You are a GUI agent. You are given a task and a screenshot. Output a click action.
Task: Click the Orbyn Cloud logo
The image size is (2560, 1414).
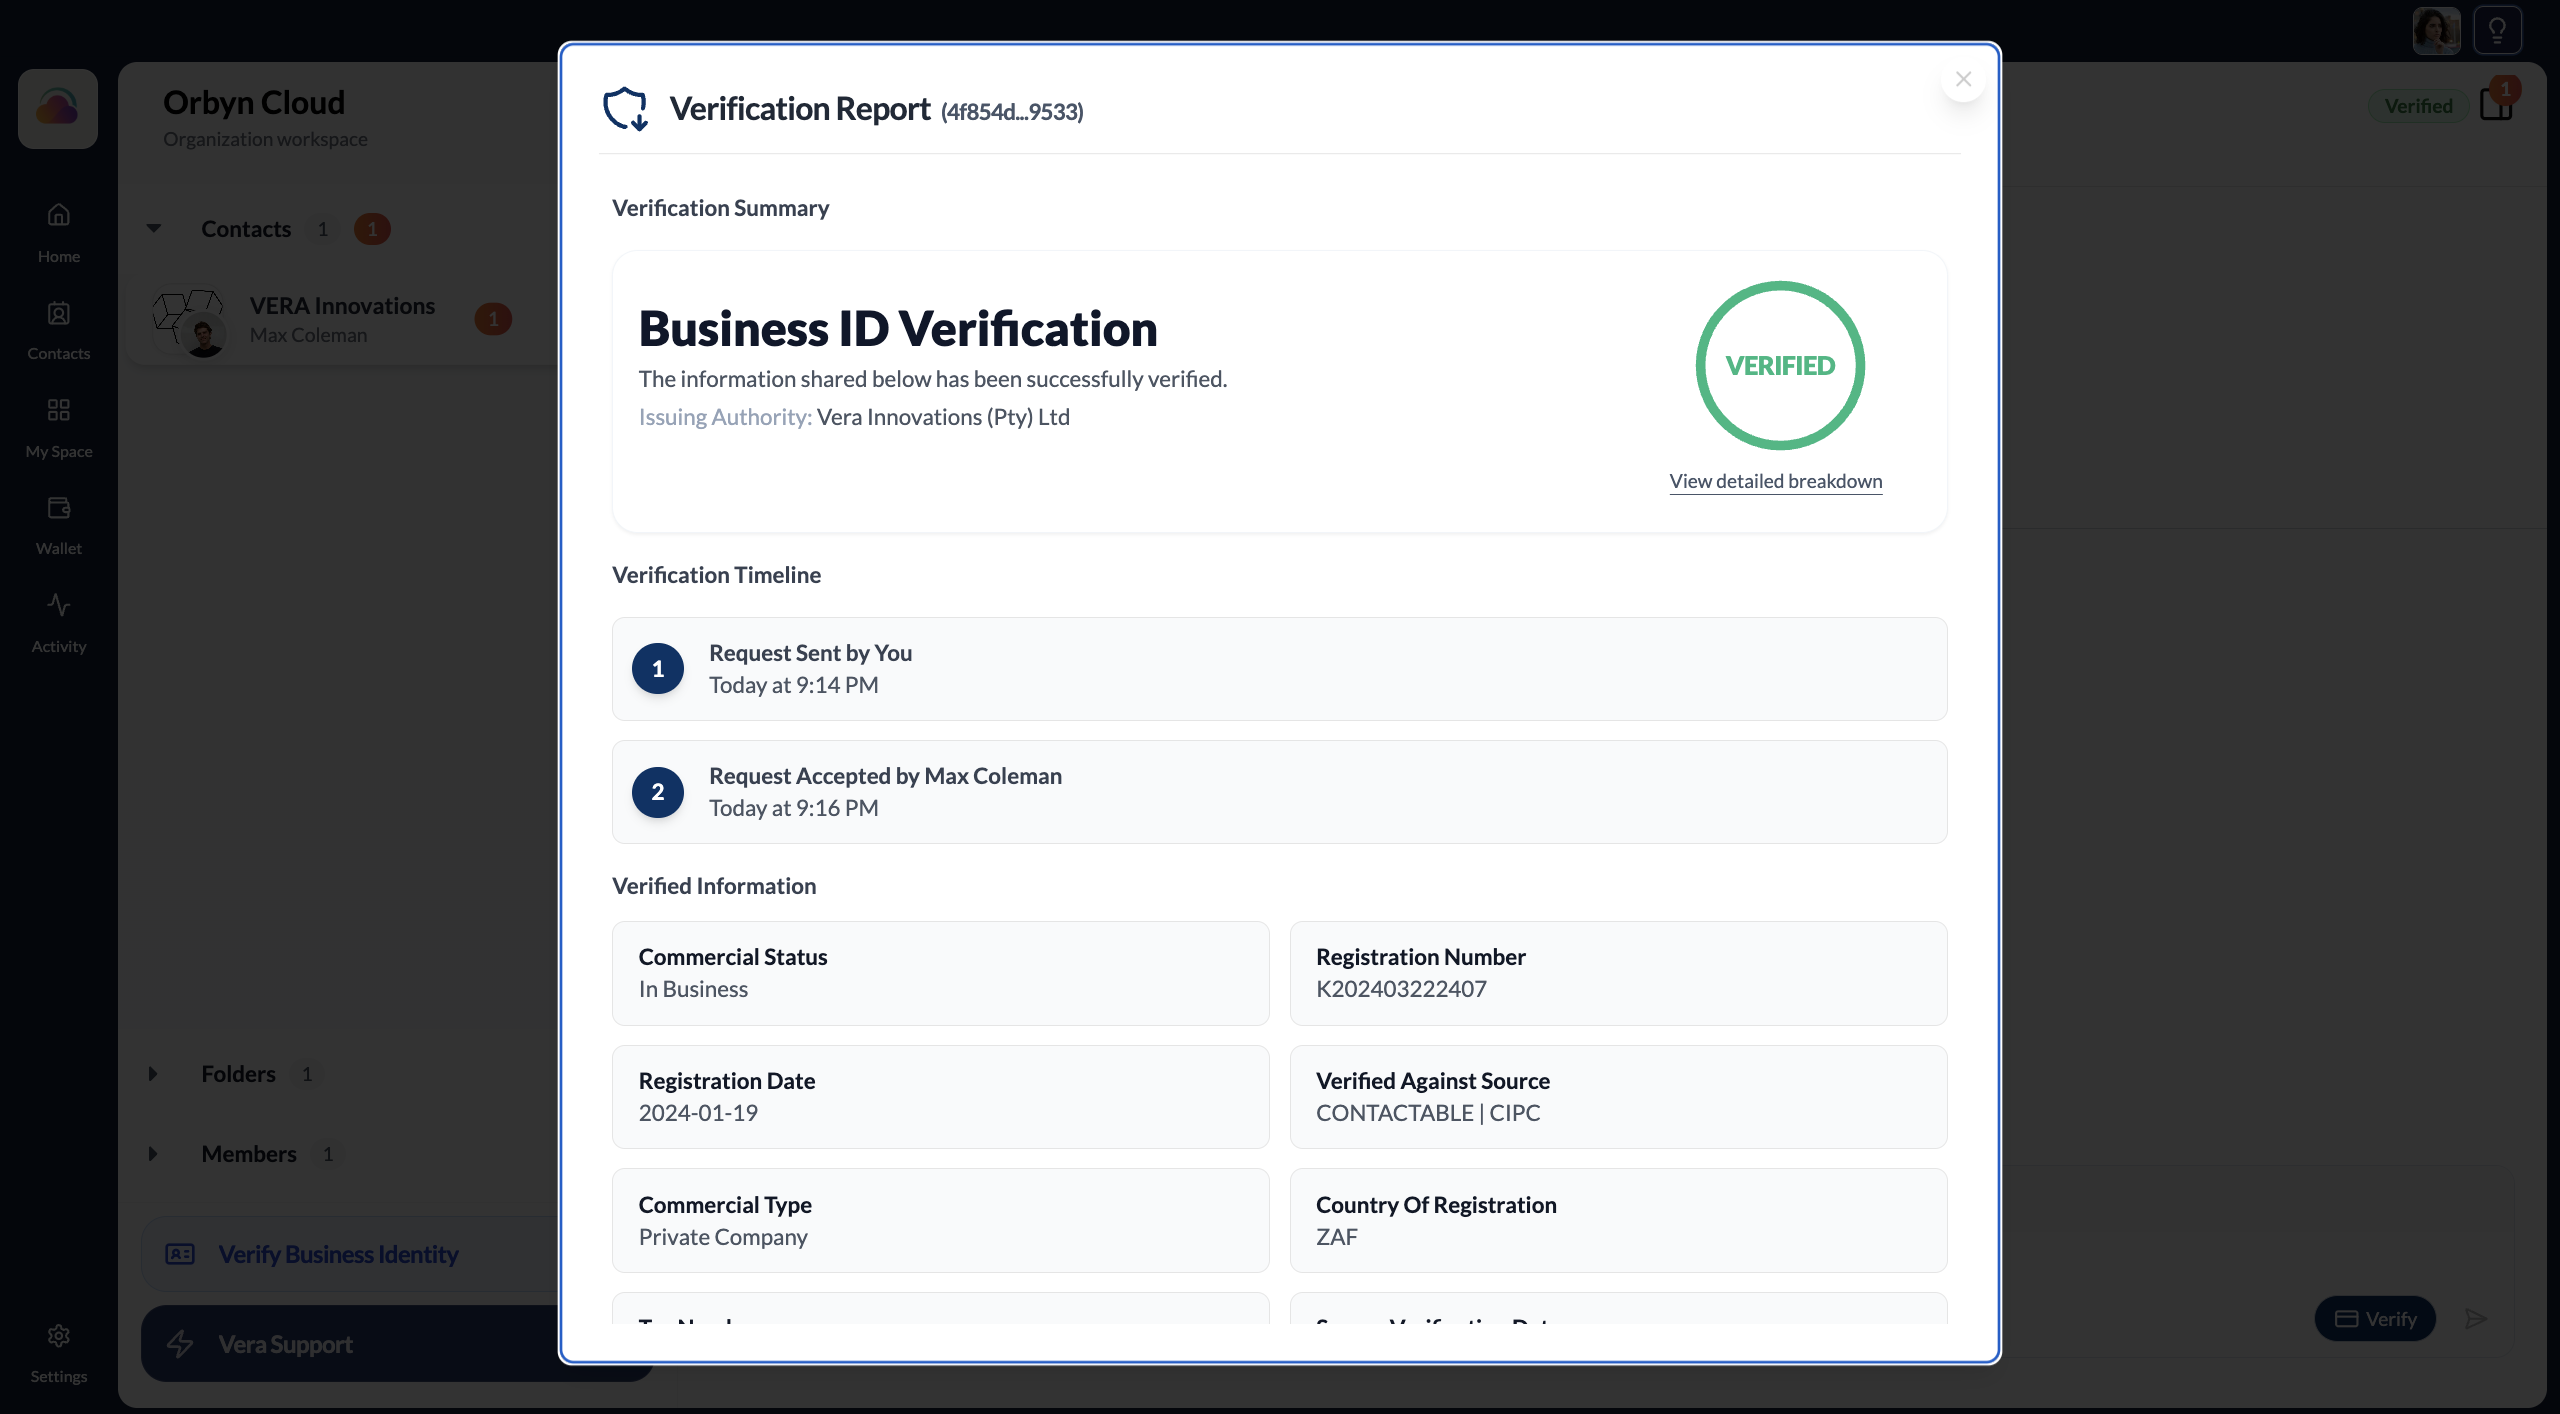pyautogui.click(x=56, y=108)
